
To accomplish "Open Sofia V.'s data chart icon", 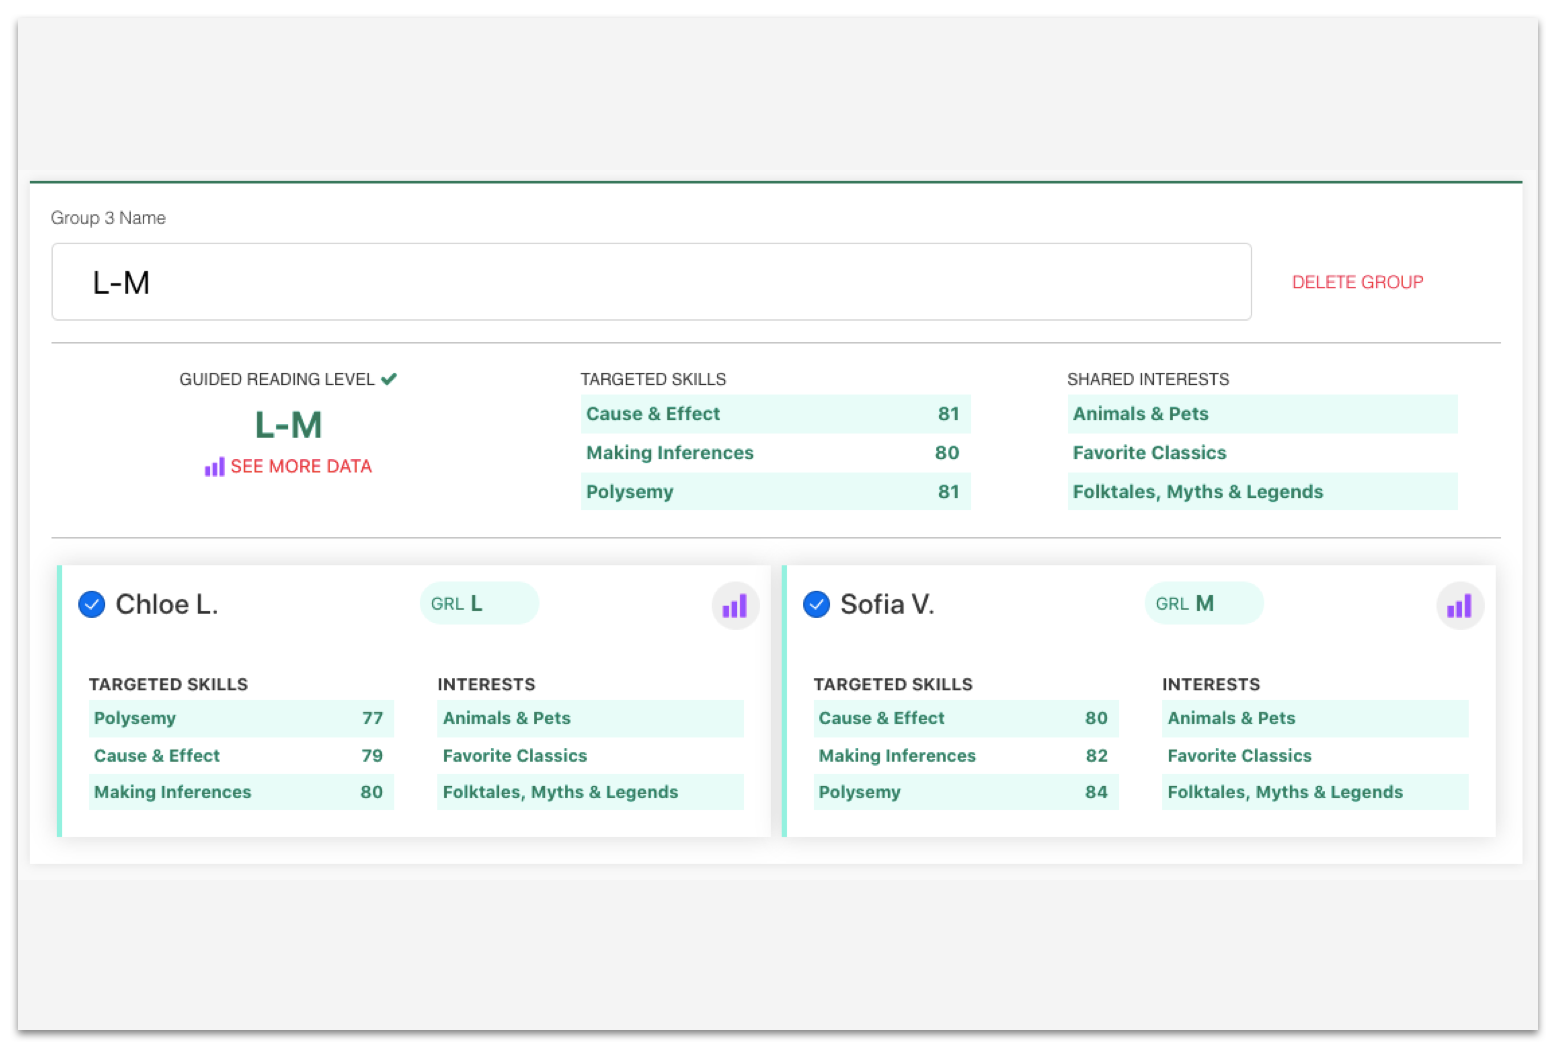I will (x=1459, y=606).
